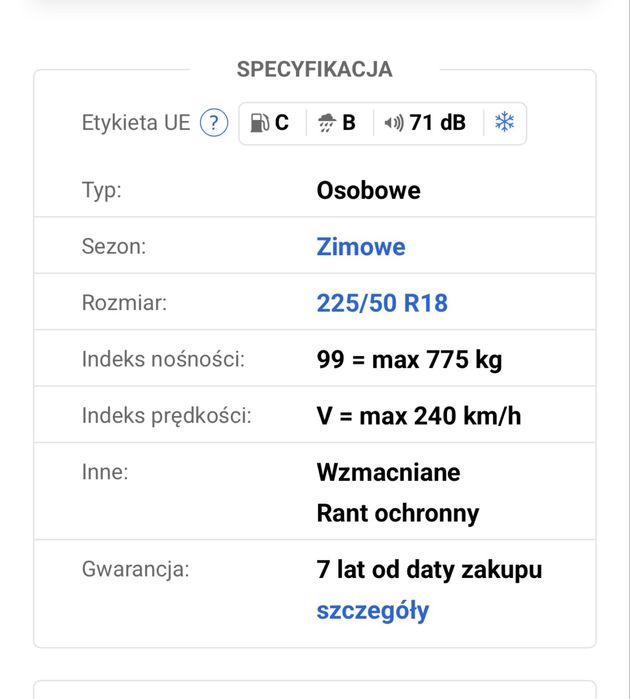Viewport: 630px width, 699px height.
Task: Select the Osobowe type value
Action: (368, 190)
